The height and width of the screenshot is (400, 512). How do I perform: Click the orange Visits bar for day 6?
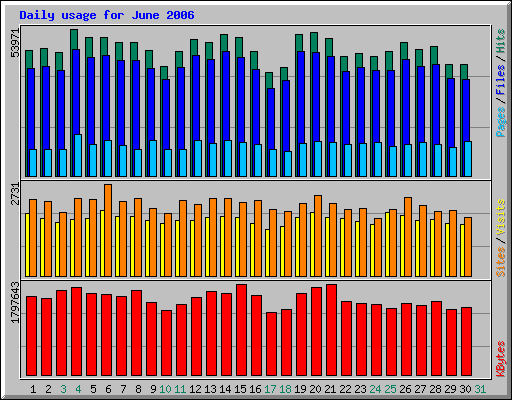tap(108, 230)
